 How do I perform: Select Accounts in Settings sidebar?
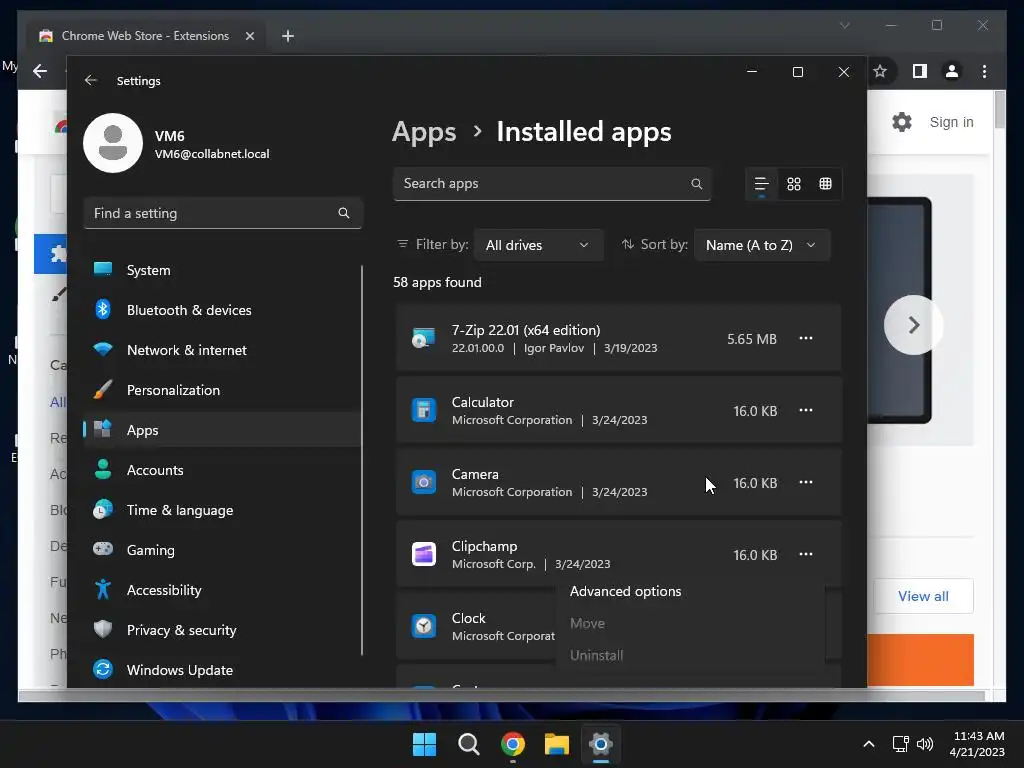coord(222,470)
